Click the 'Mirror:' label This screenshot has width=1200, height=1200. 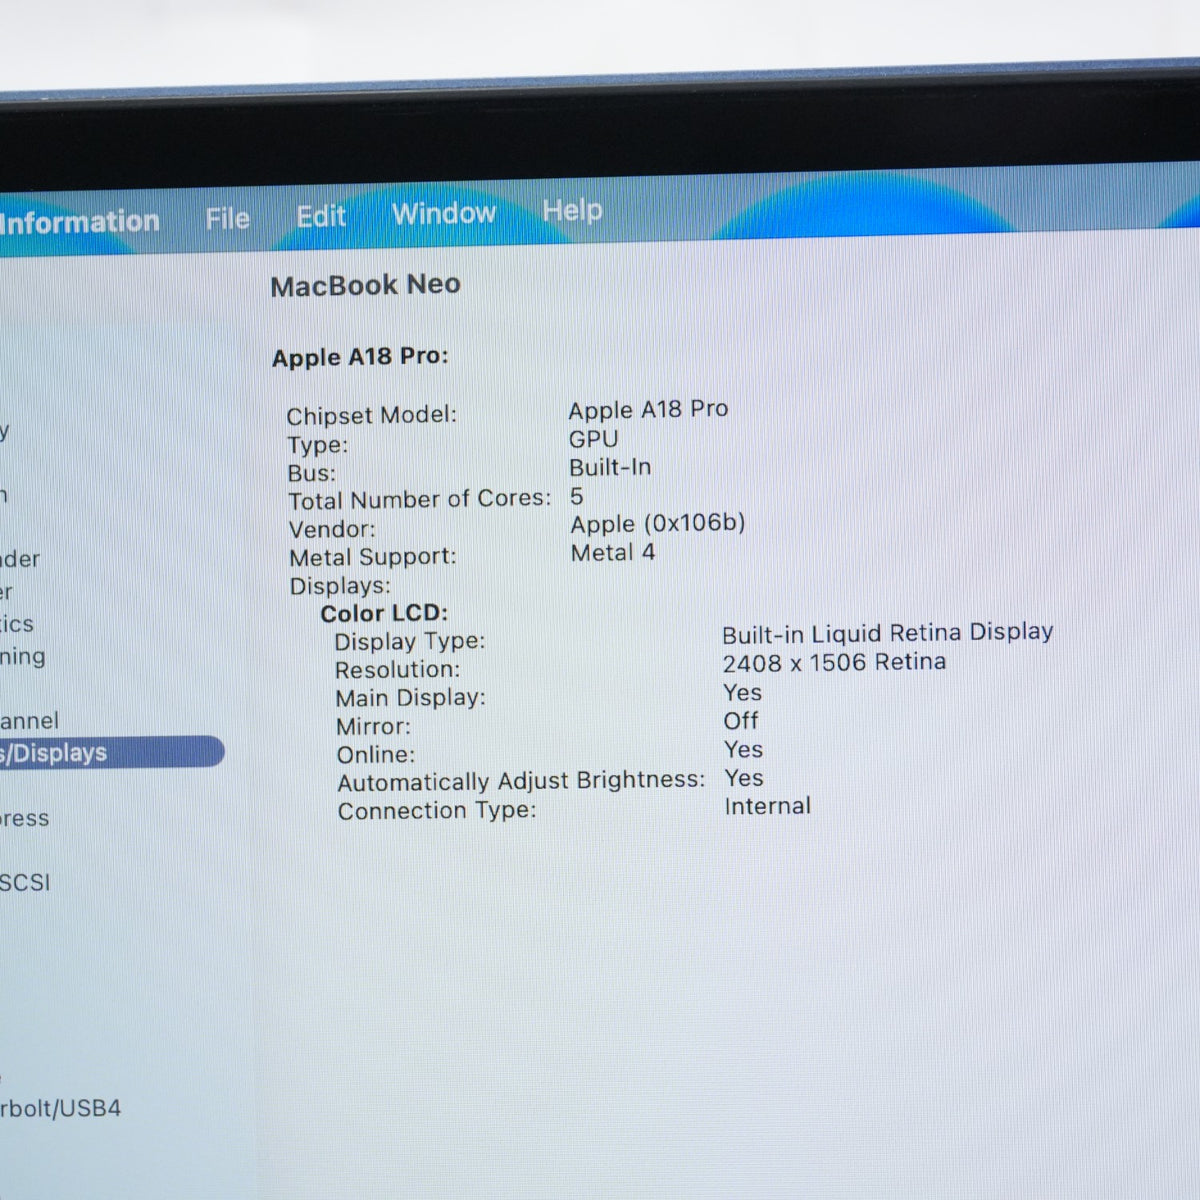373,727
